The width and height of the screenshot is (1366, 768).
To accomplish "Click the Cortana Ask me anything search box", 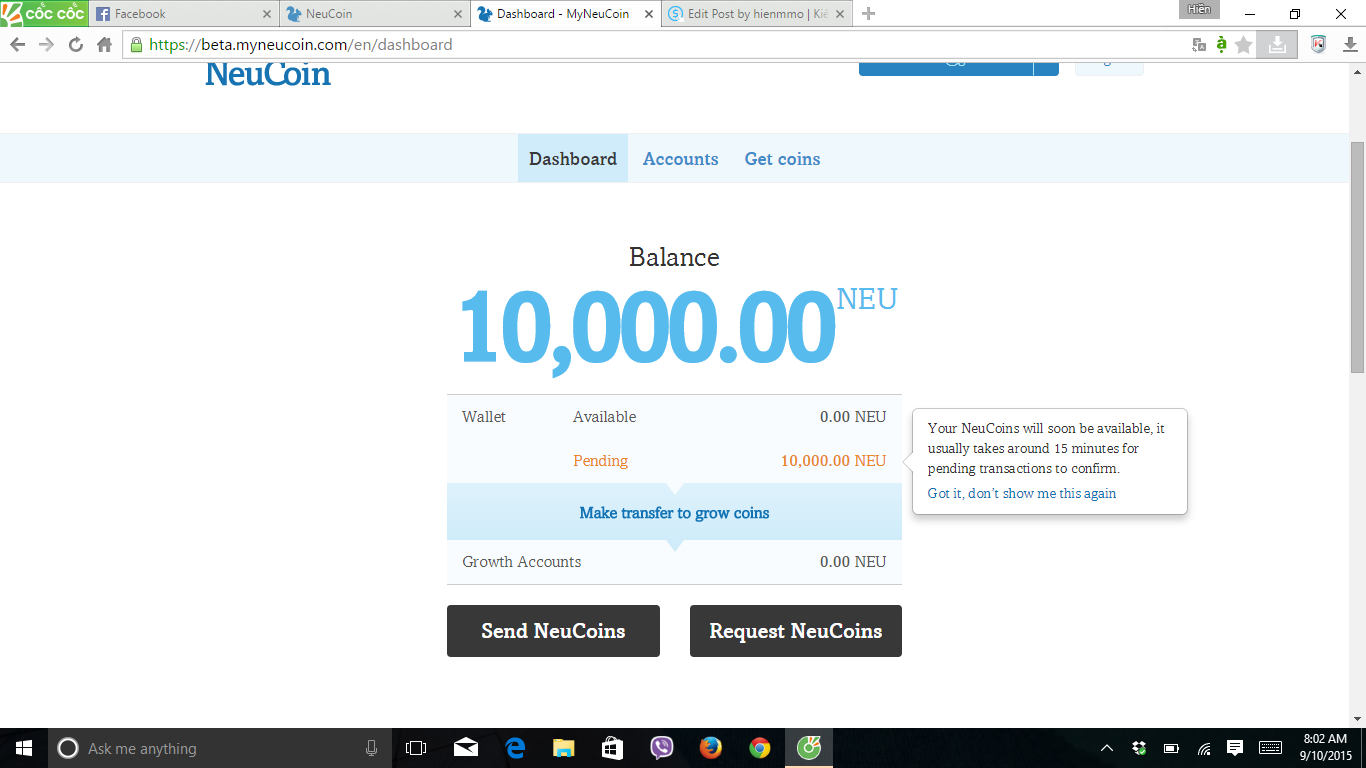I will pos(218,748).
